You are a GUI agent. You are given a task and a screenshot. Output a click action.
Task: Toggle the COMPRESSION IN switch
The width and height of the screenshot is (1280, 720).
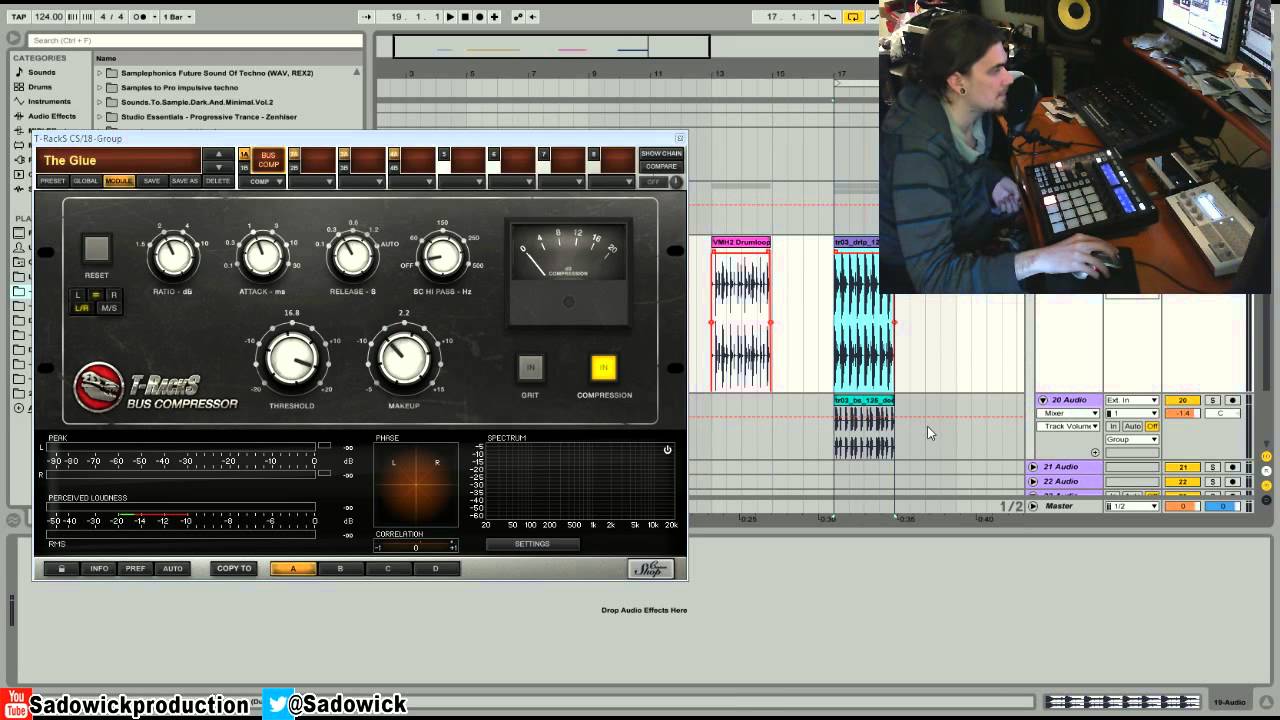[x=603, y=368]
